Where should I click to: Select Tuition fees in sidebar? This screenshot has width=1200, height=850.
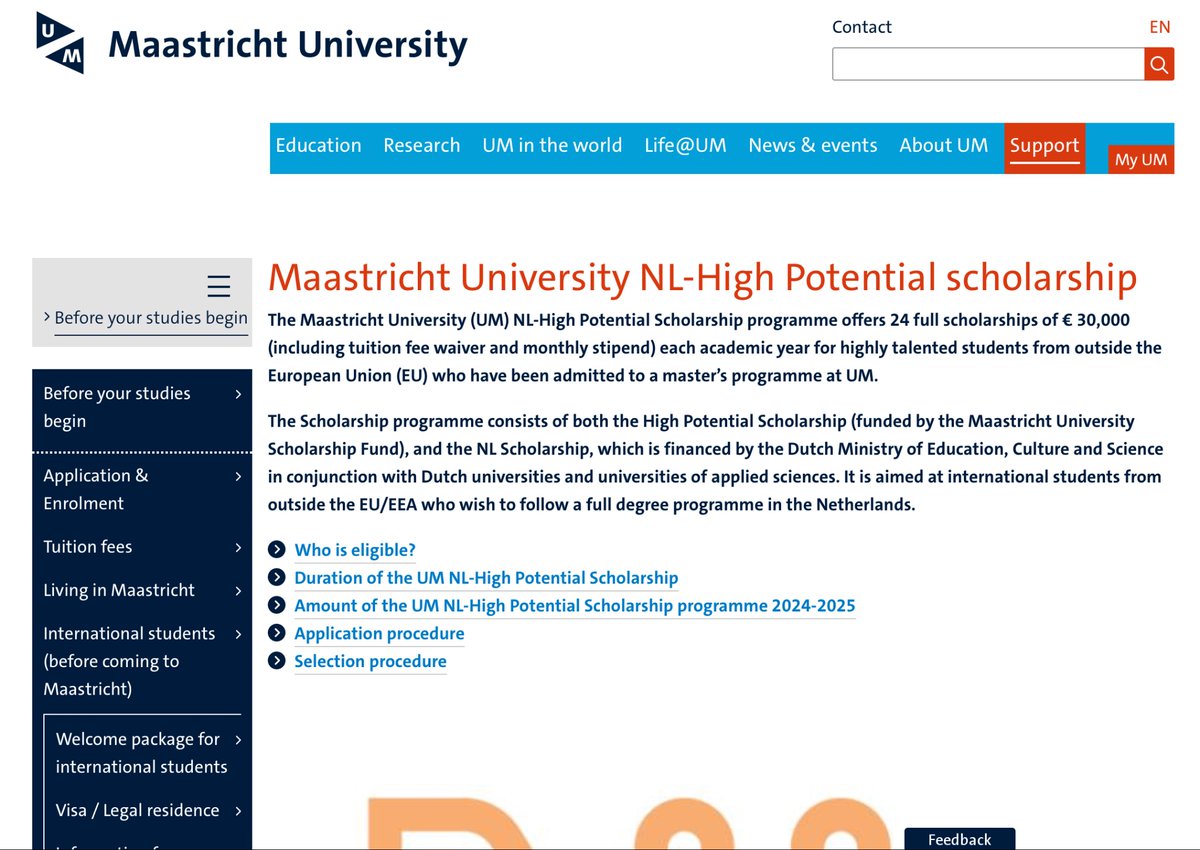point(88,547)
